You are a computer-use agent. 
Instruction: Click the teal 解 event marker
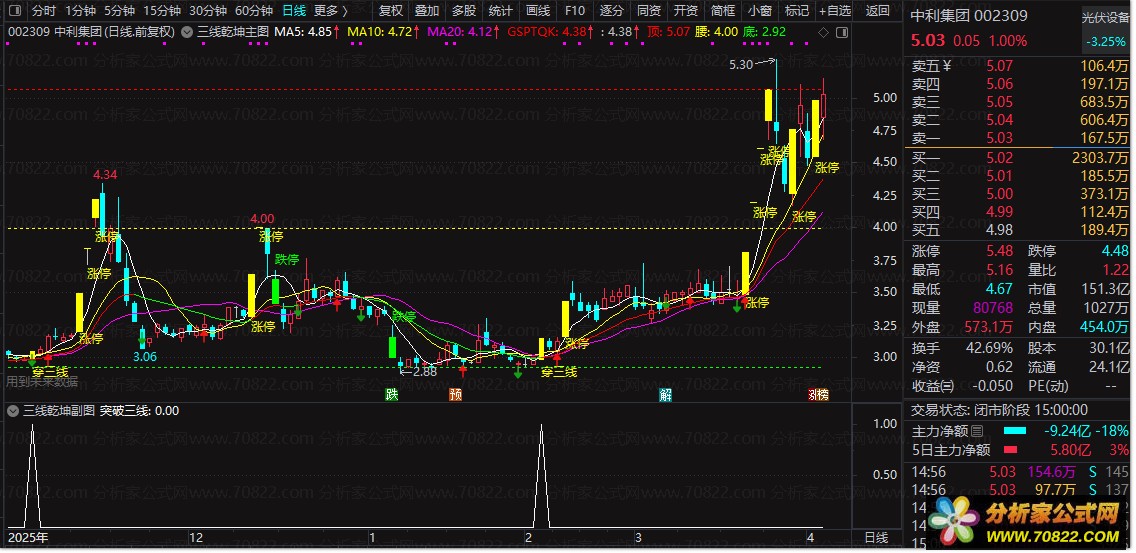(x=665, y=395)
